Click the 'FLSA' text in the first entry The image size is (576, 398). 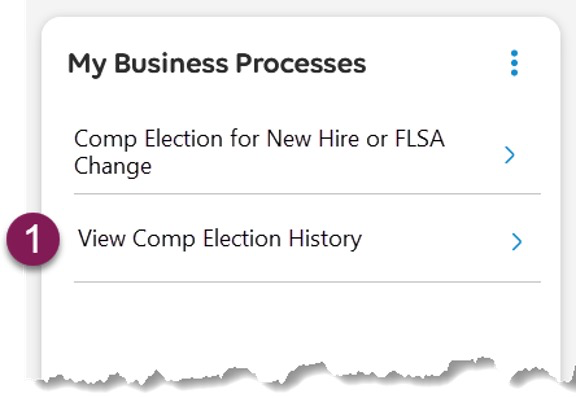(x=420, y=139)
